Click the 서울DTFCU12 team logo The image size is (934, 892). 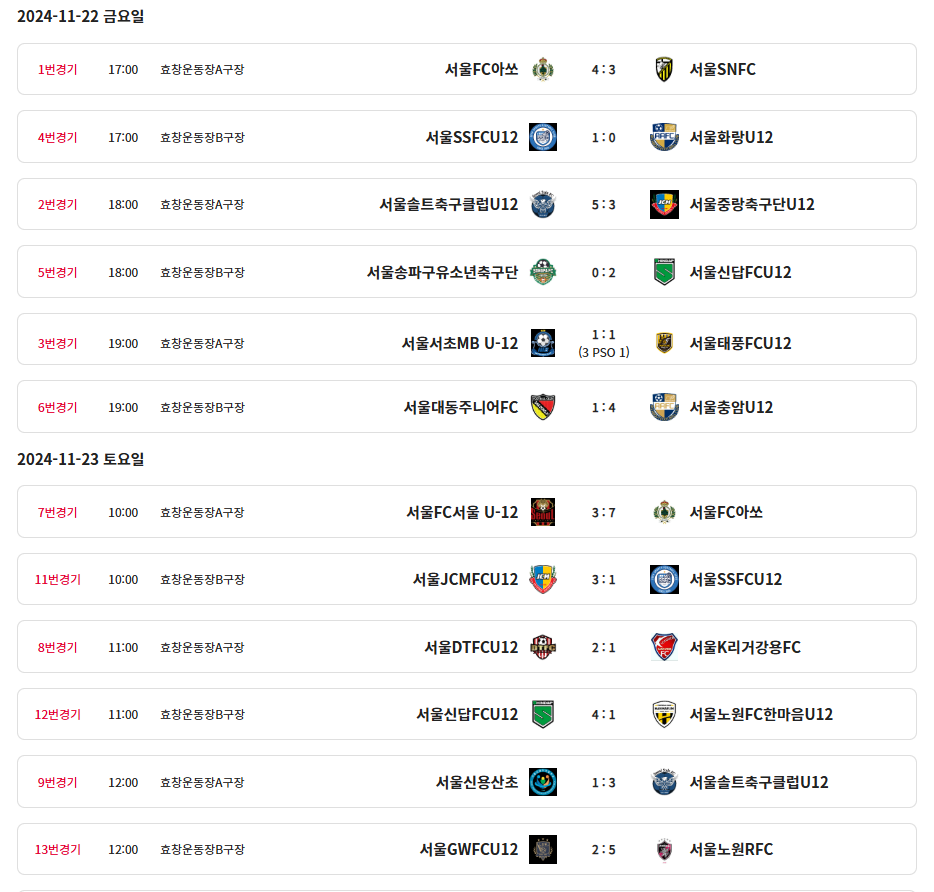coord(543,647)
